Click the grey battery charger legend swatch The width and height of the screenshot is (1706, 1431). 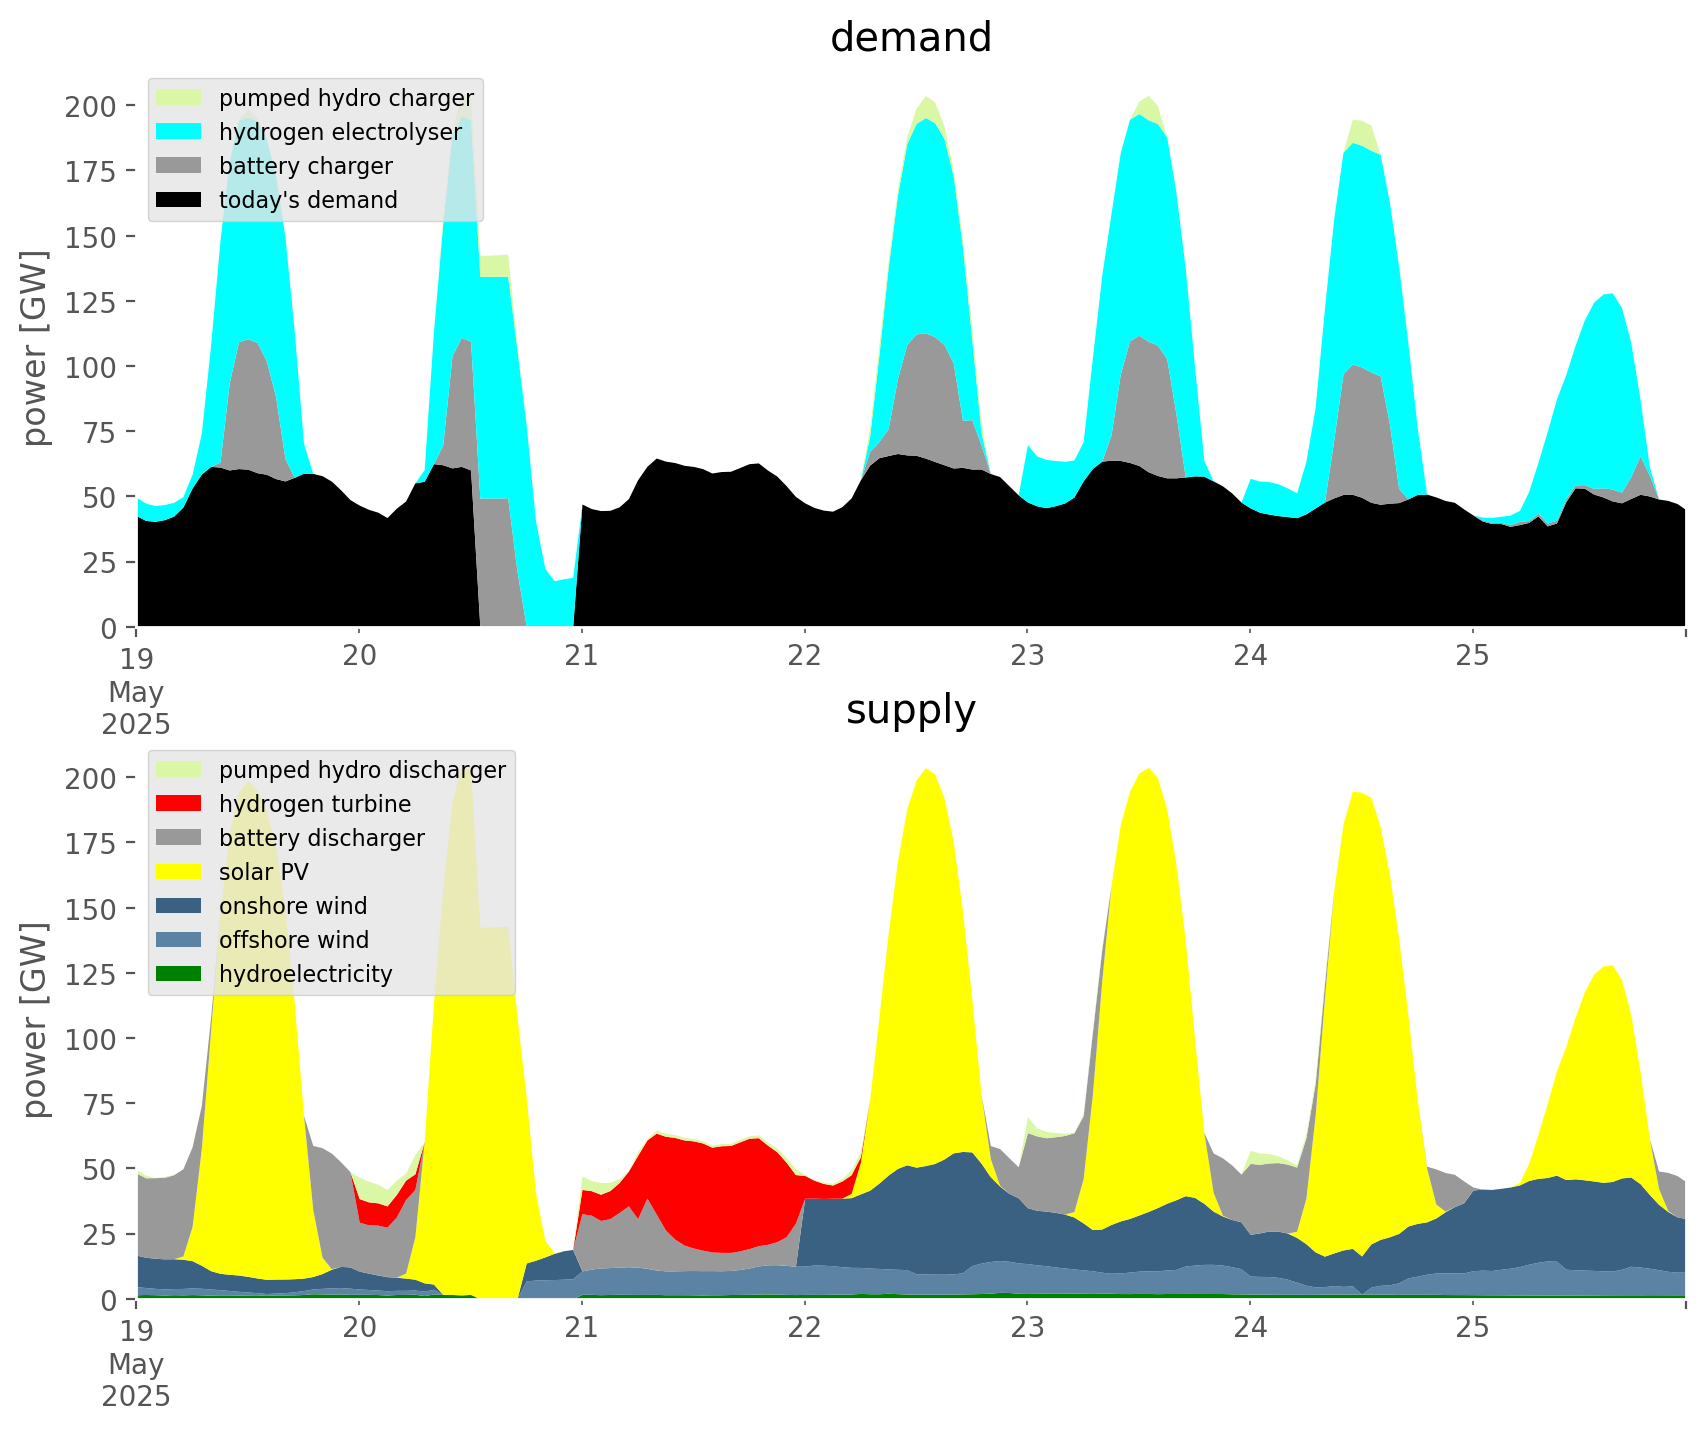click(179, 166)
